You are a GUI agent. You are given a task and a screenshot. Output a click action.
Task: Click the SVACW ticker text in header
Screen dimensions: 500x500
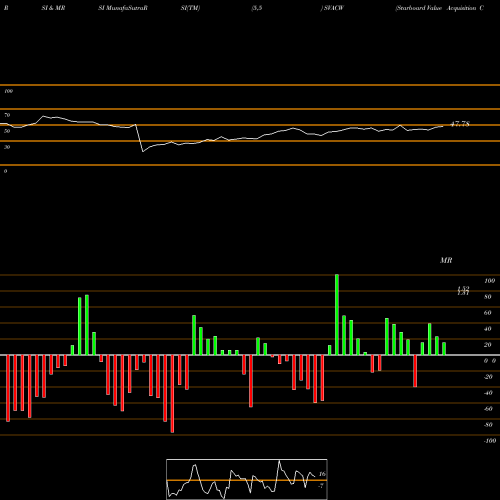tap(333, 8)
